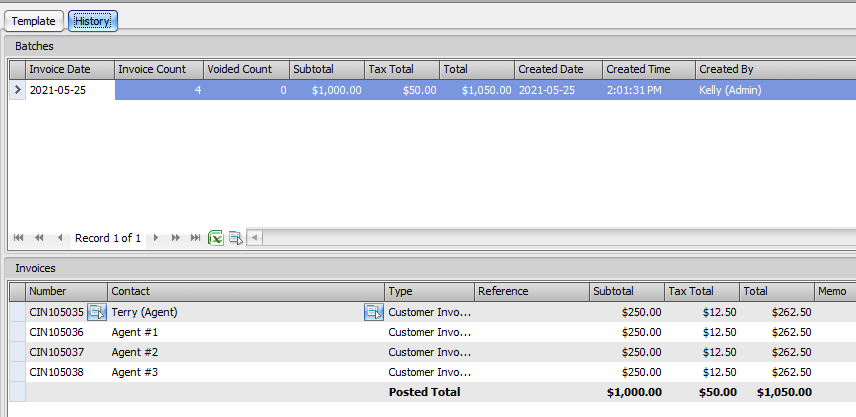856x417 pixels.
Task: Open Terry (Agent) contact via drill-down icon
Action: tap(374, 312)
